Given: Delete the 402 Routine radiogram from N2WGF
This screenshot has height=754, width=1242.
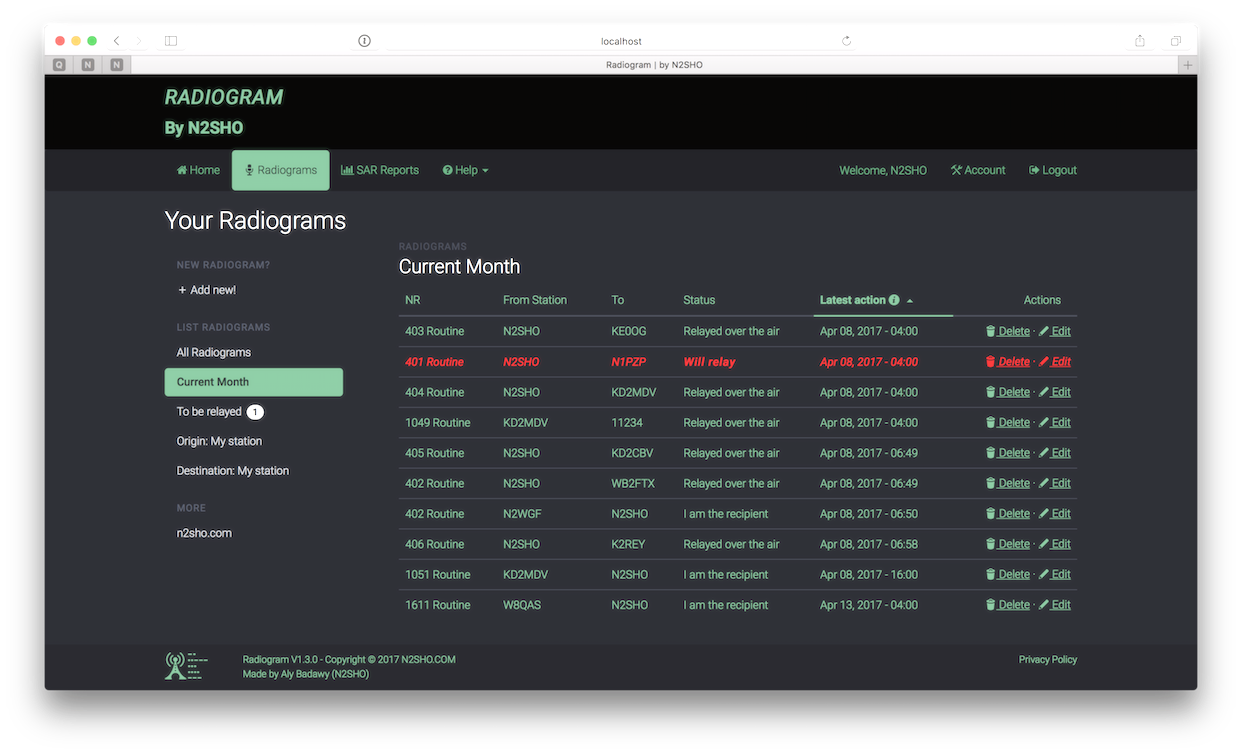Looking at the screenshot, I should tap(1008, 514).
